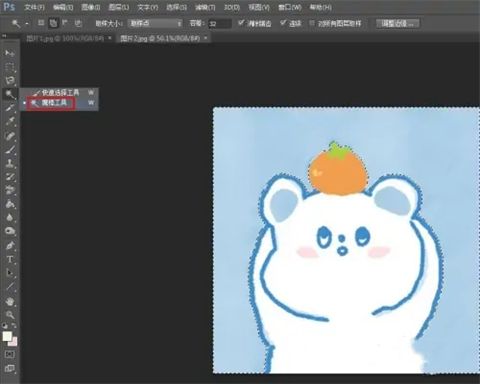Select the Healing Brush tool
The width and height of the screenshot is (480, 384).
point(10,136)
